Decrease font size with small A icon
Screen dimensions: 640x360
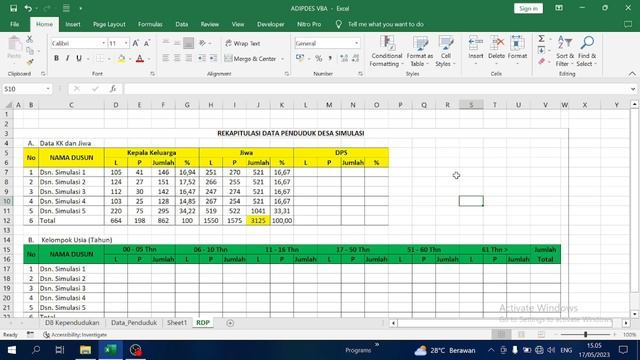pos(147,43)
